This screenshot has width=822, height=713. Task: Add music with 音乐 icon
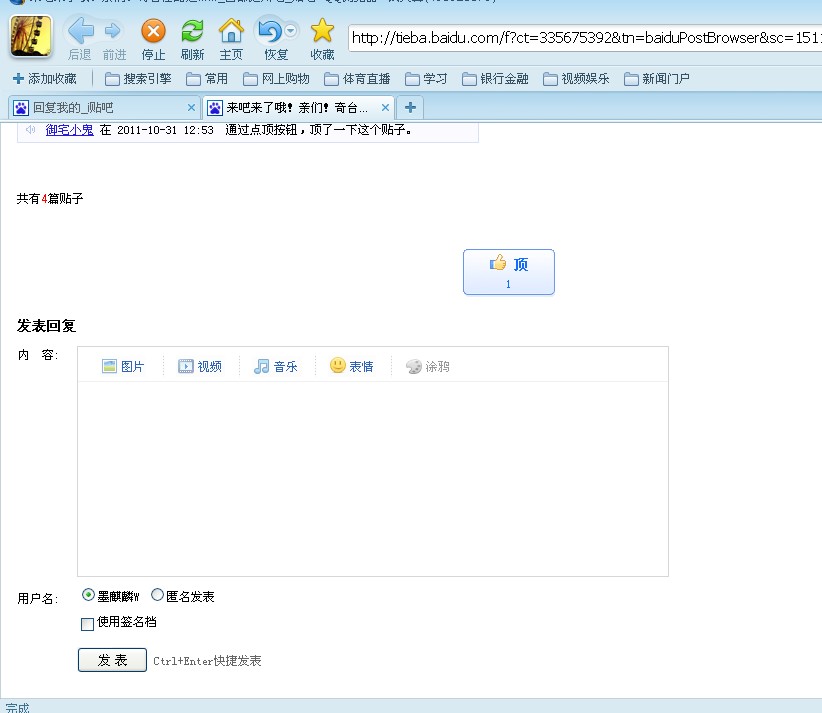275,366
